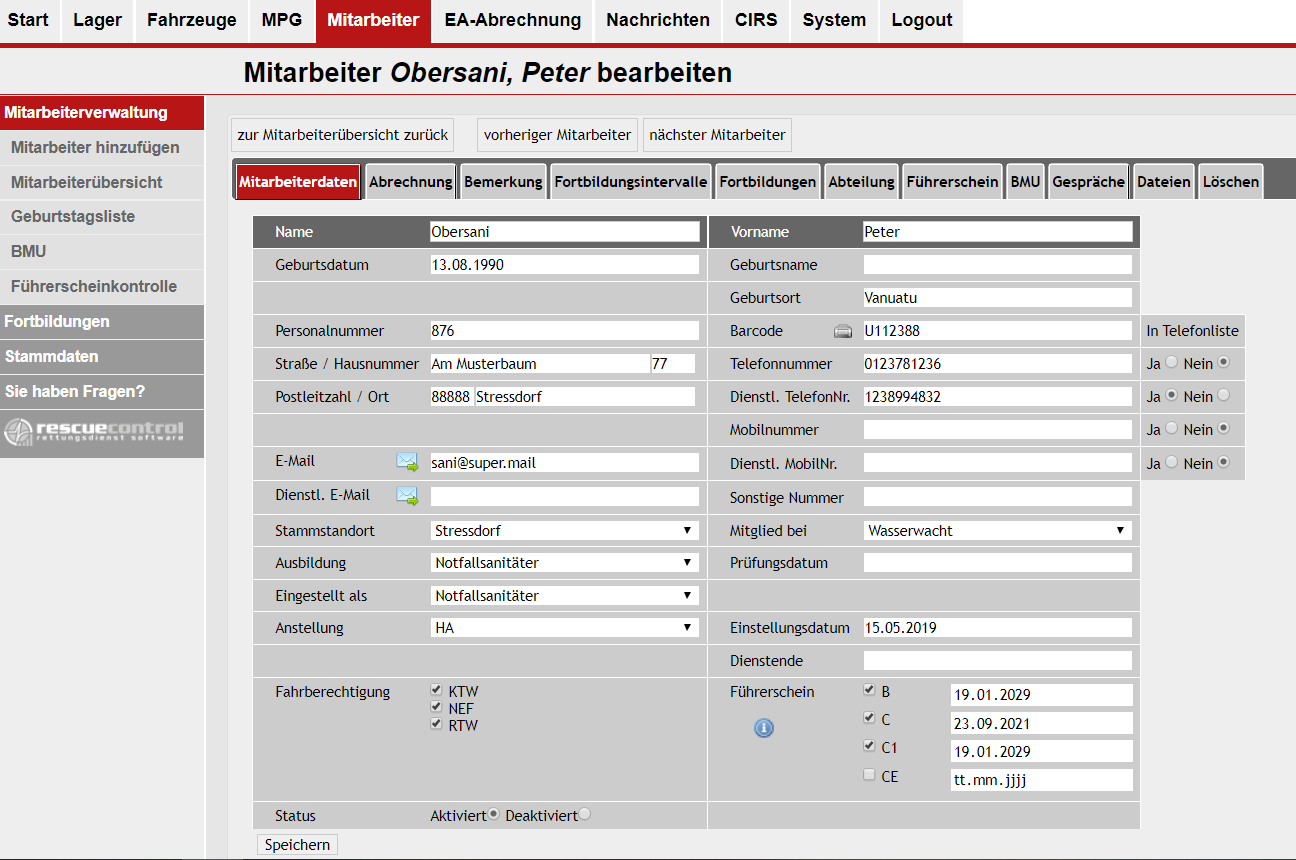1296x860 pixels.
Task: Switch to the Fortbildungsintervalle tab
Action: (631, 182)
